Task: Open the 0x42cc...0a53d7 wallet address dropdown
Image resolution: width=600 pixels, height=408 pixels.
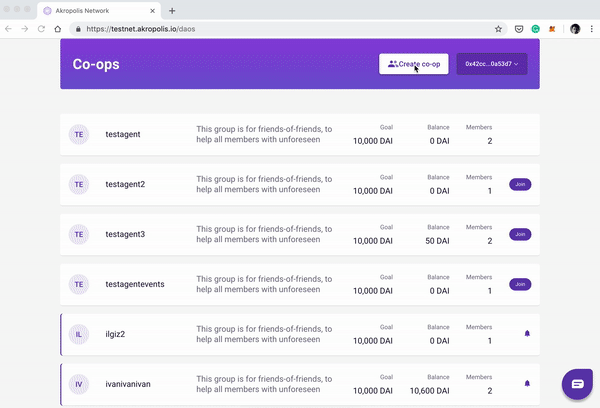Action: [492, 64]
